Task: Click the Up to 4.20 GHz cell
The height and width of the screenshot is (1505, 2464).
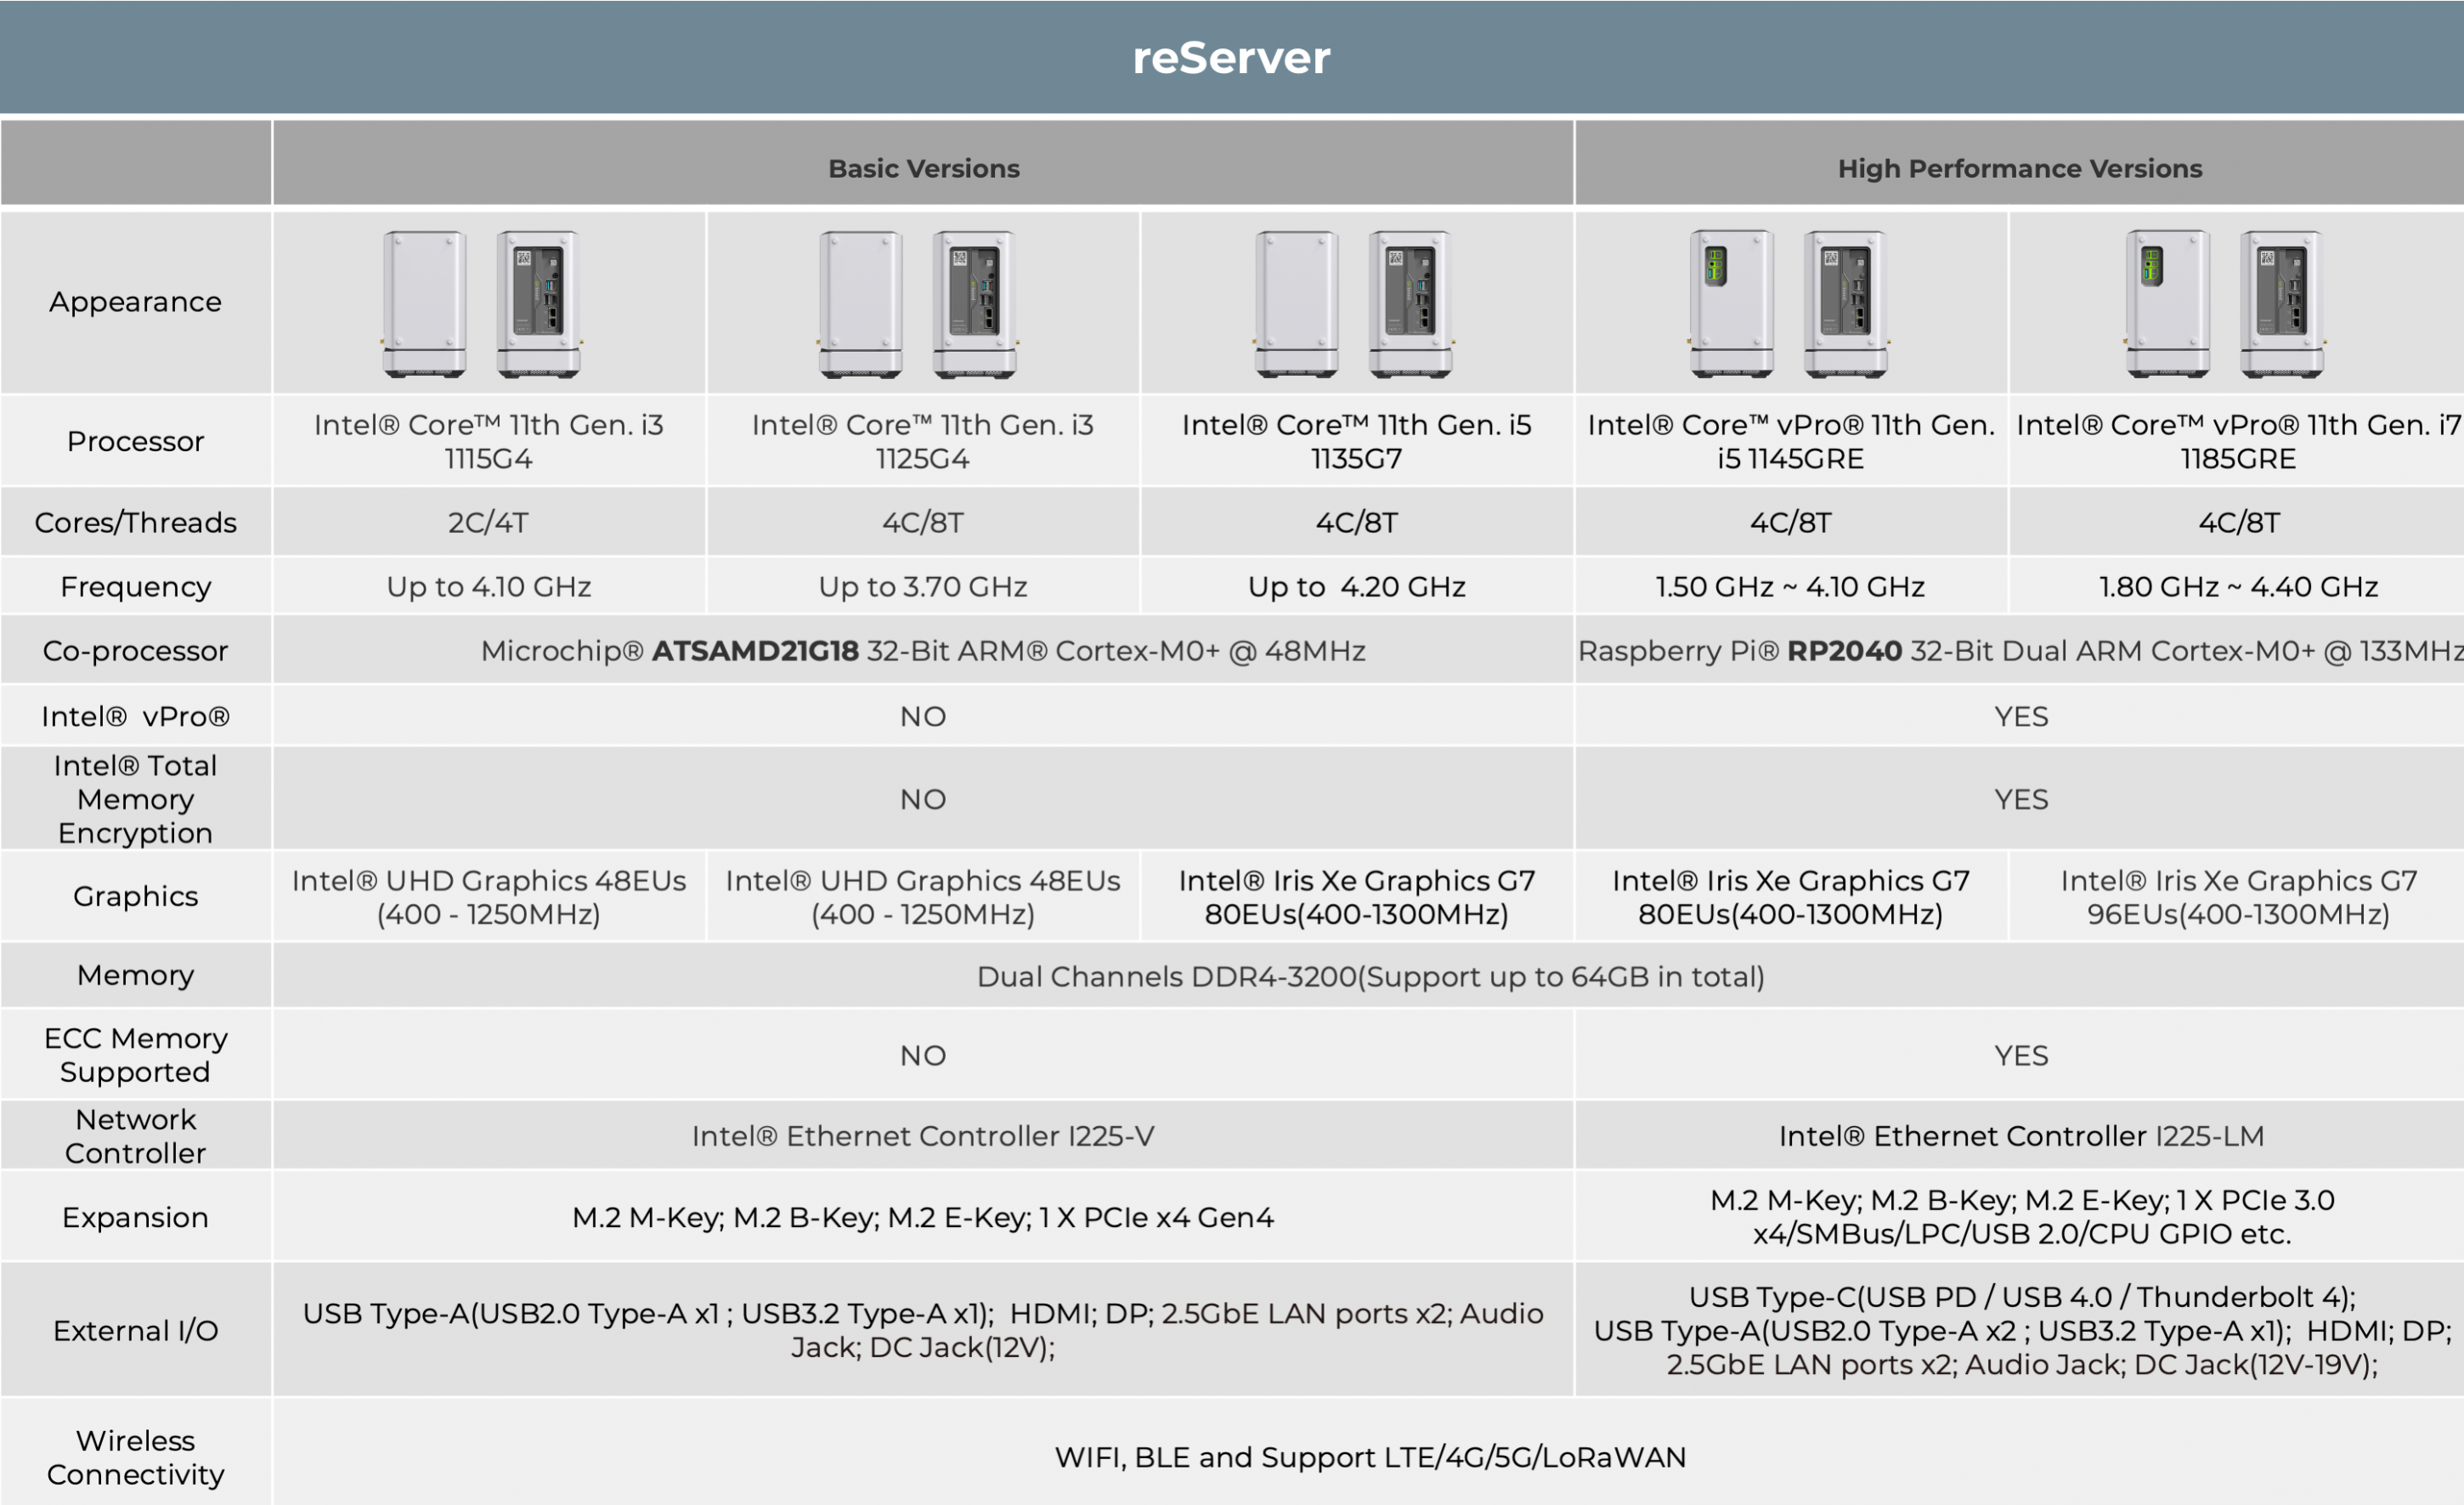Action: click(x=1356, y=587)
